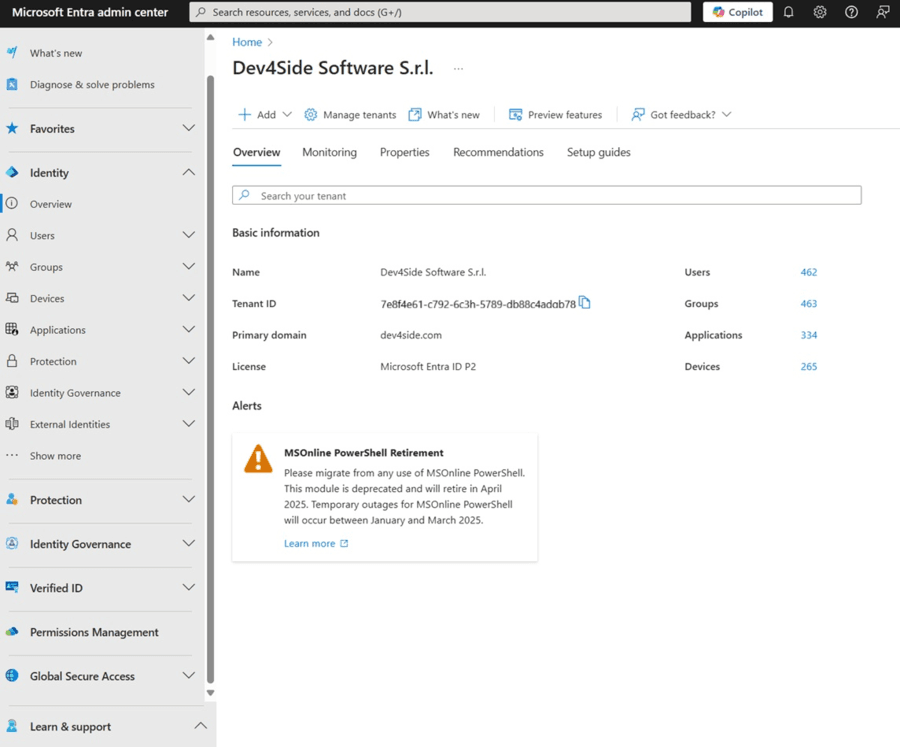Click the Search your tenant field
900x747 pixels.
point(546,195)
